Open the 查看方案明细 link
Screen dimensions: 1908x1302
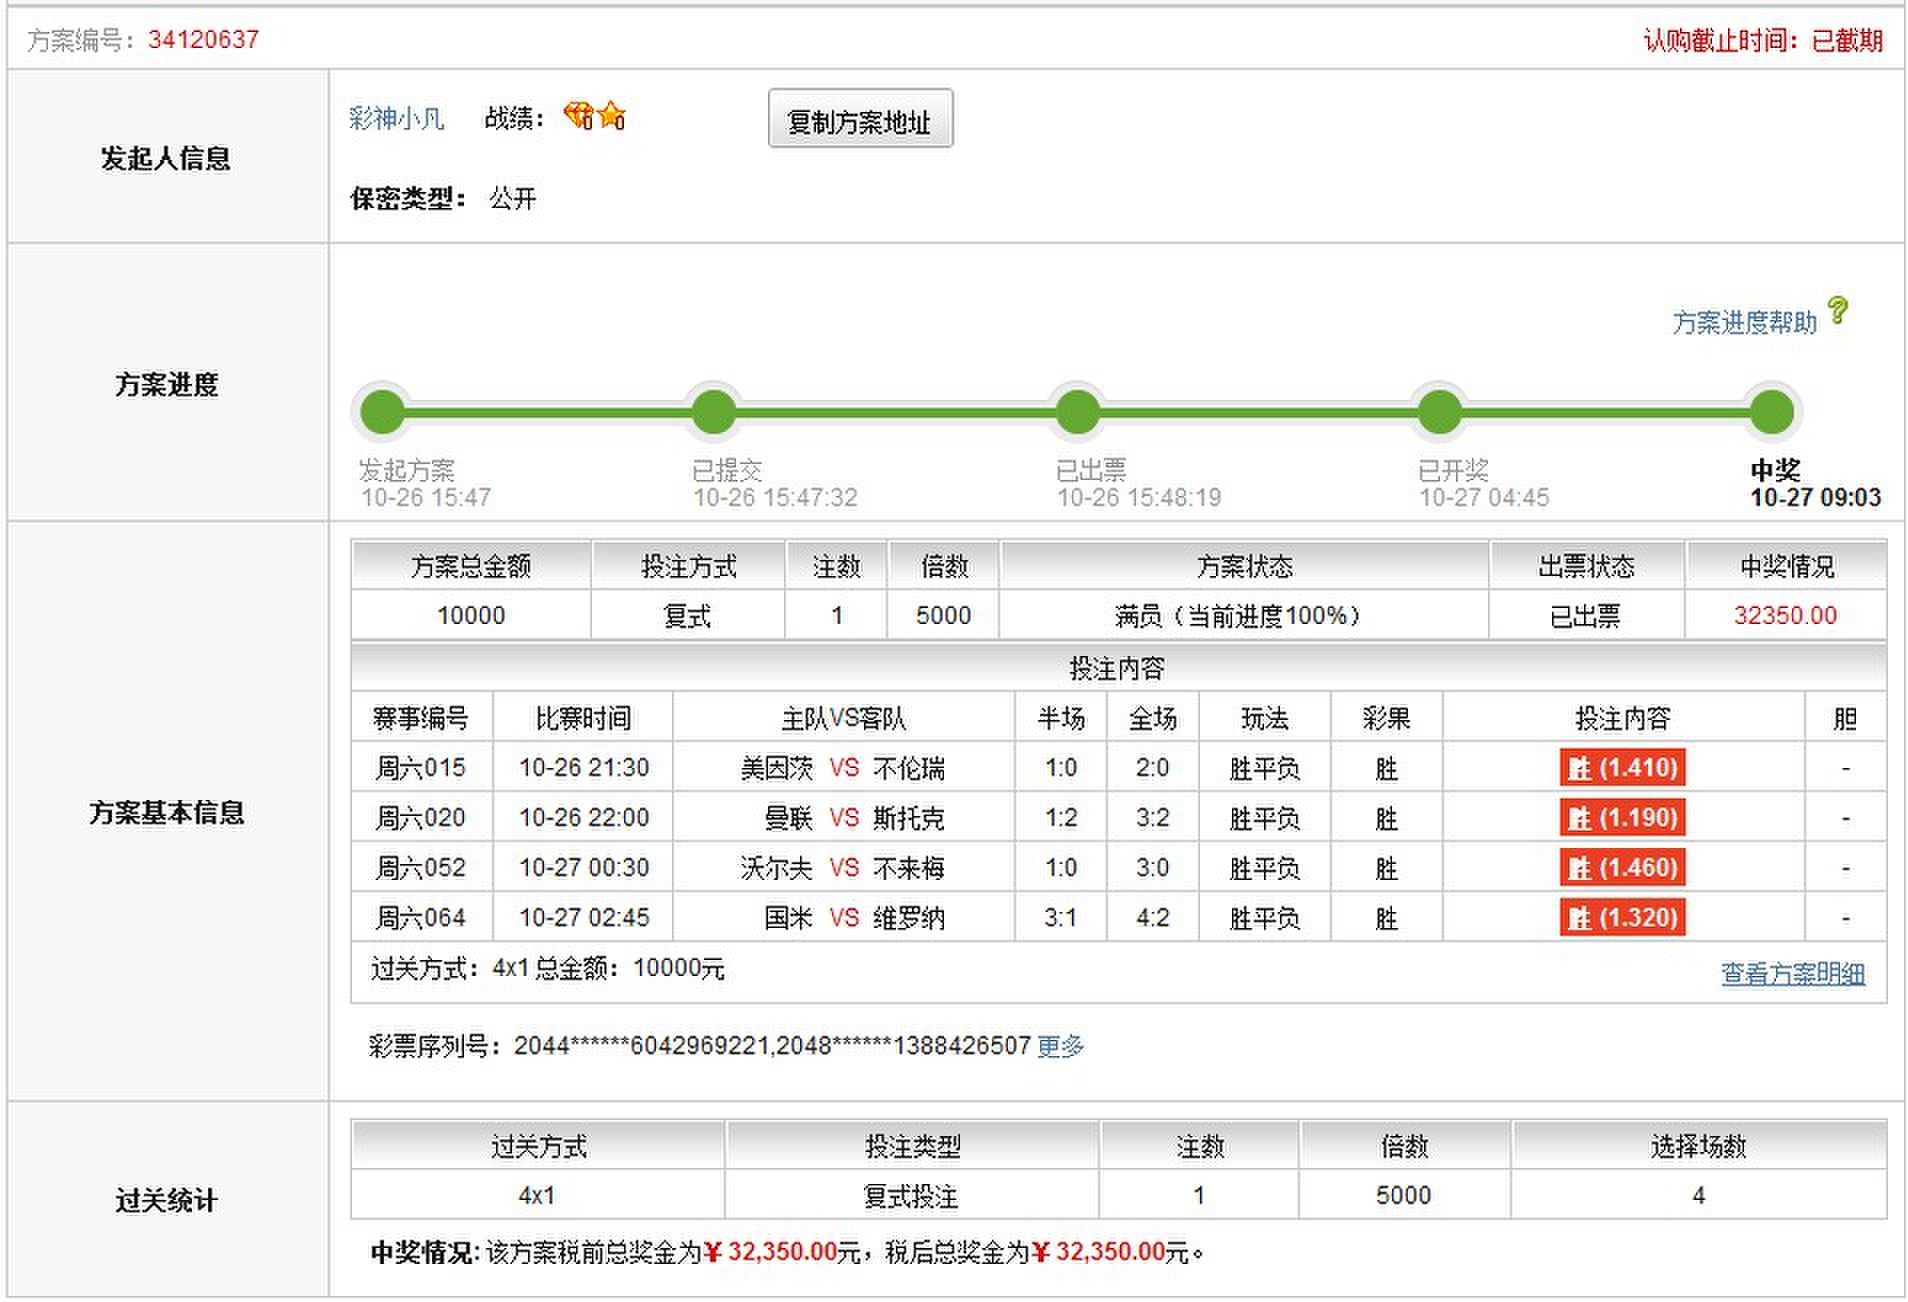[1792, 973]
